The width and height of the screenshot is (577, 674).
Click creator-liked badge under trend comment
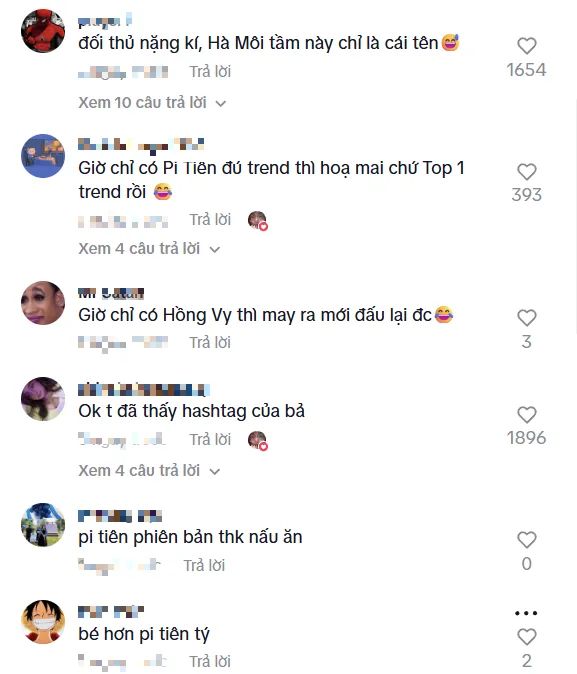(258, 221)
